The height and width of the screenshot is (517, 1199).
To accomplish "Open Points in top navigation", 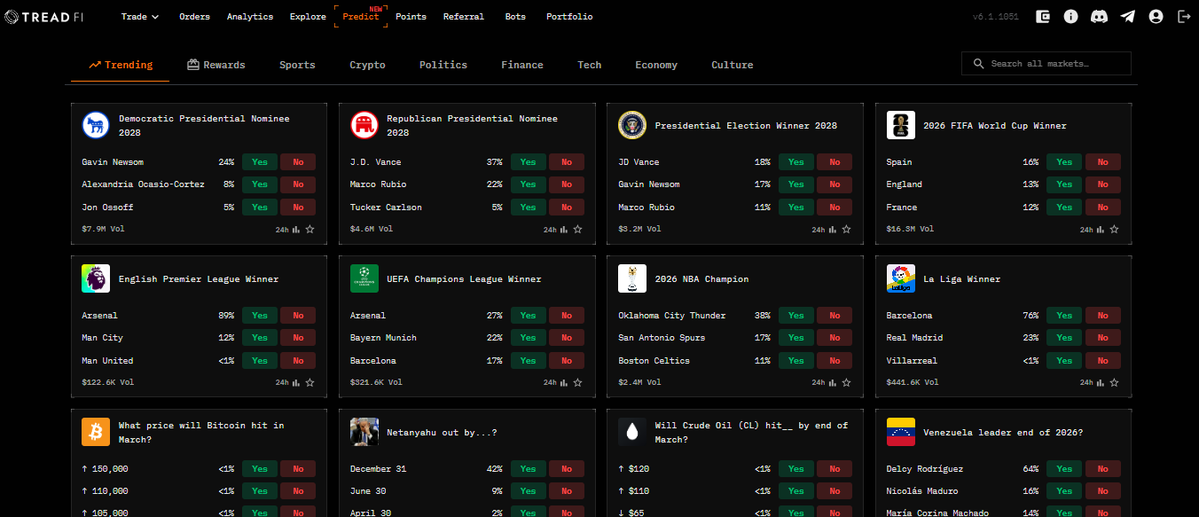I will (x=411, y=17).
